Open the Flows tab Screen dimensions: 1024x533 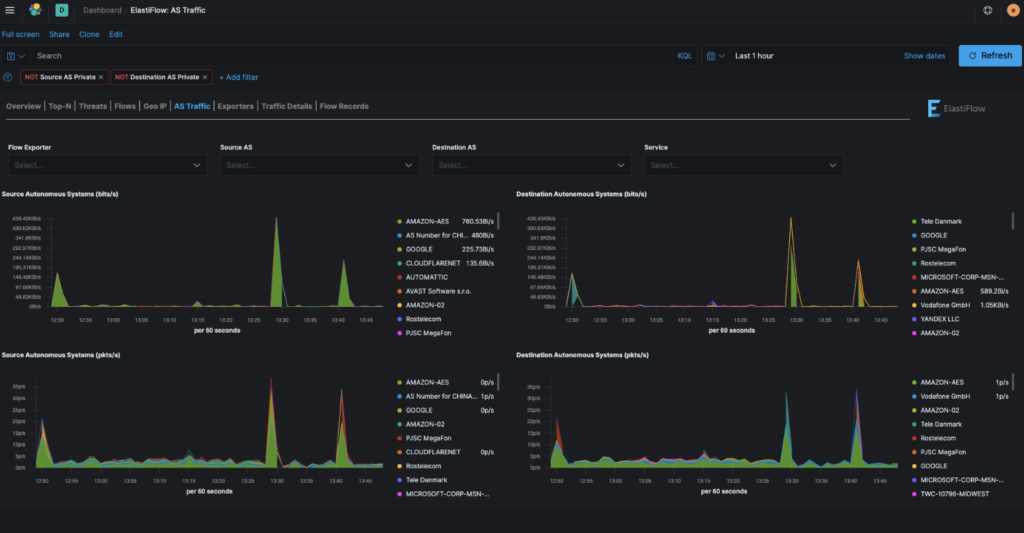coord(125,106)
